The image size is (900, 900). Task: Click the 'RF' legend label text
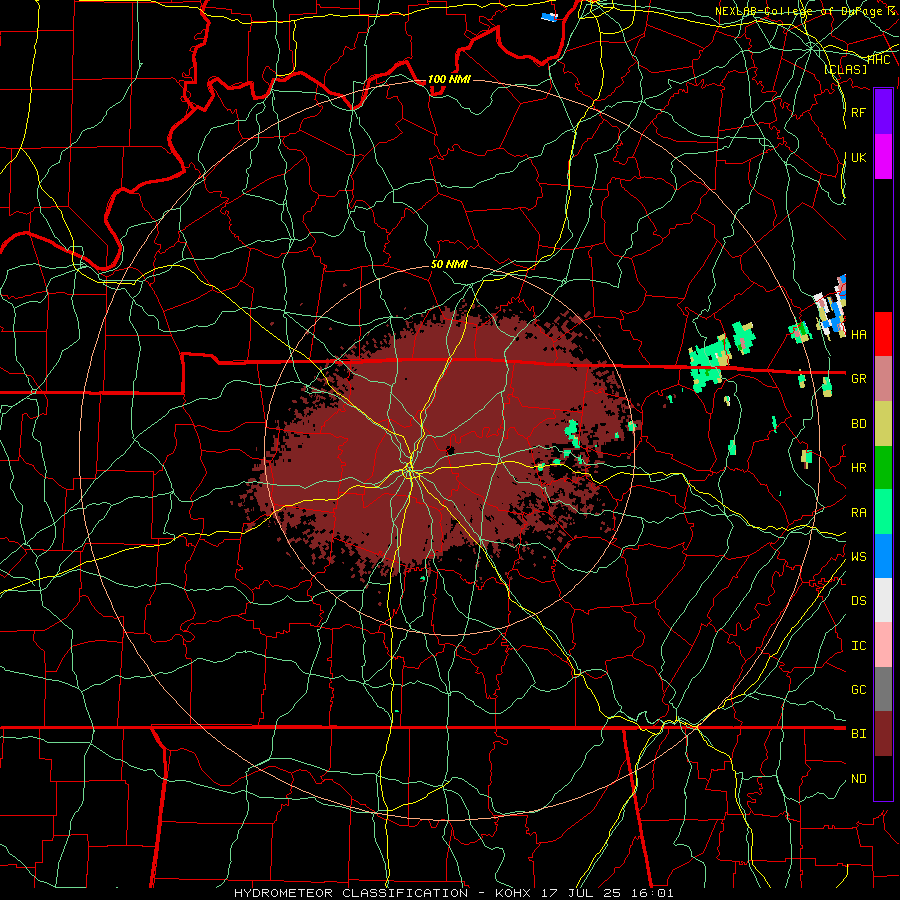[858, 112]
